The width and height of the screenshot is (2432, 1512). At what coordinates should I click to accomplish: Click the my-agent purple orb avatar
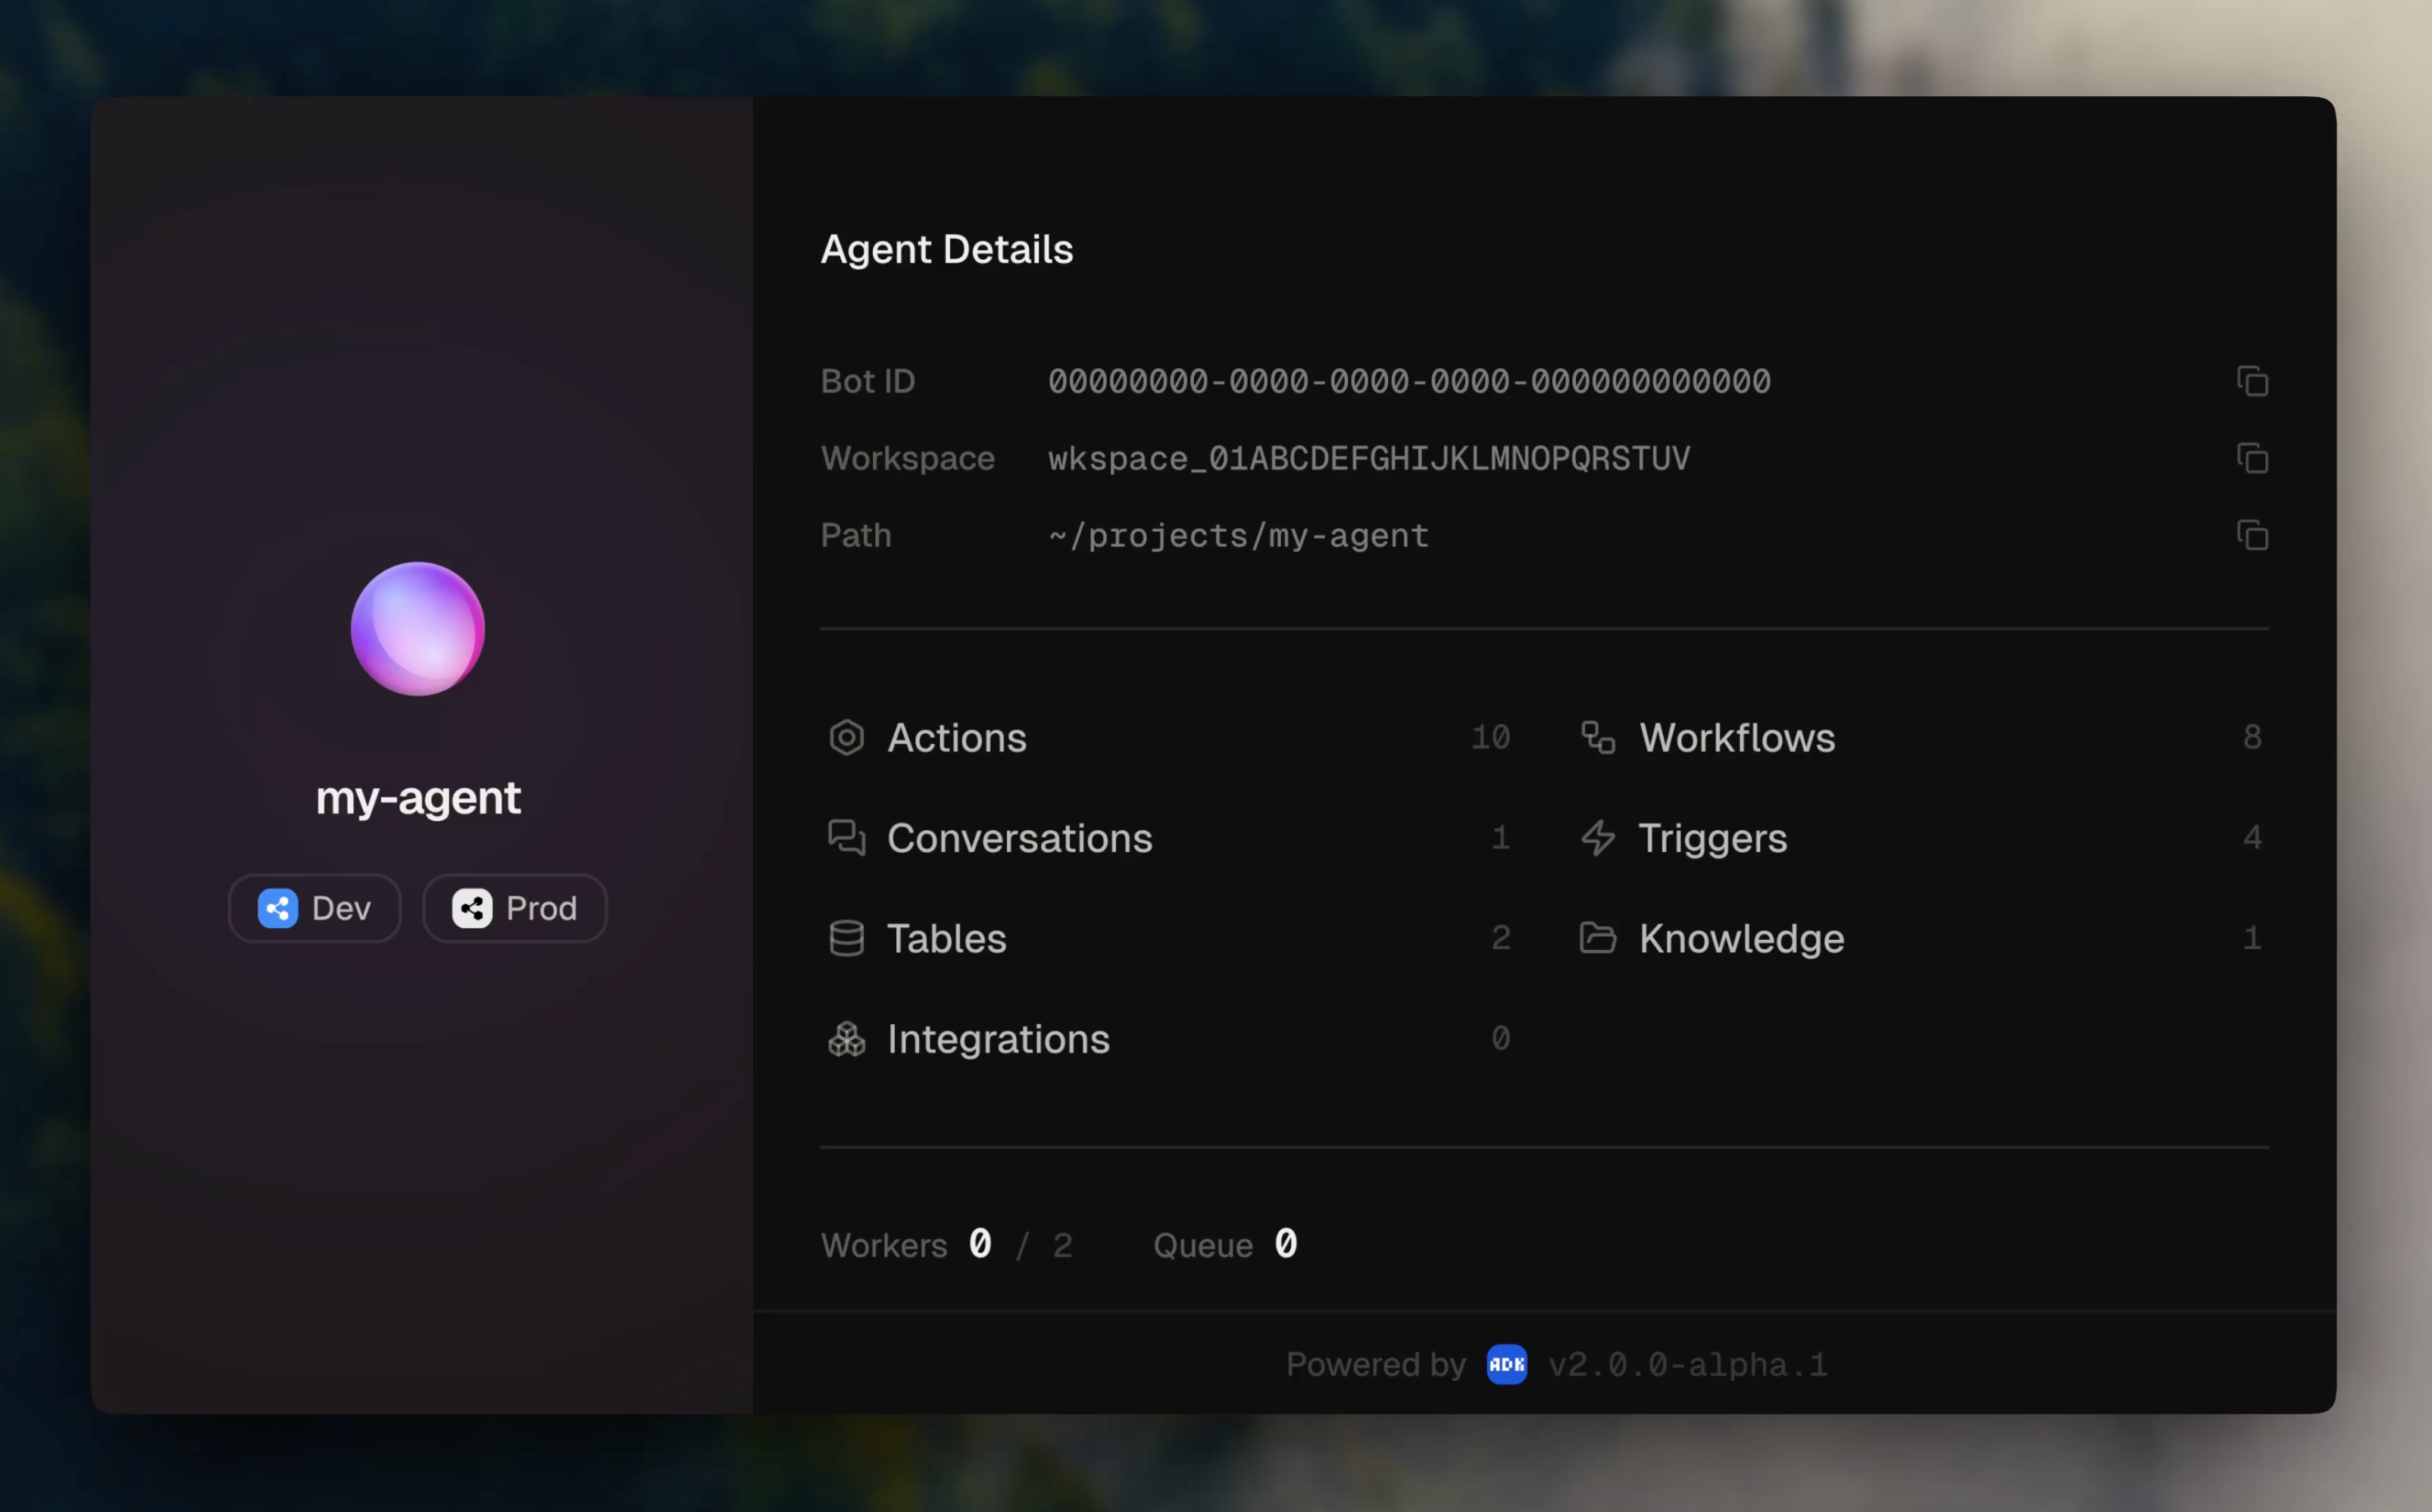coord(418,629)
